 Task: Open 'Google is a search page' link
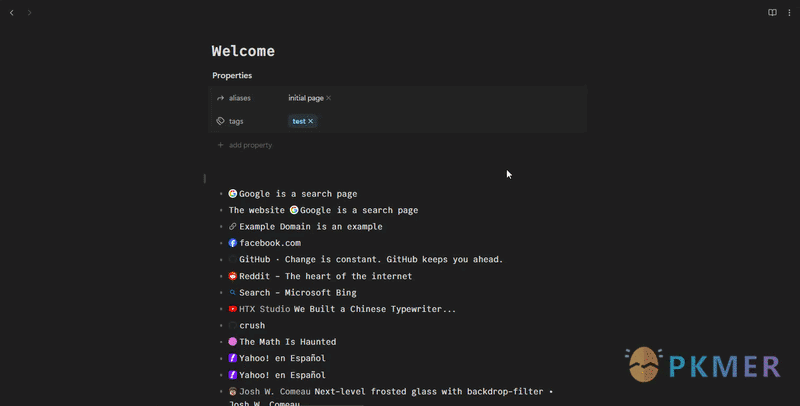click(298, 194)
